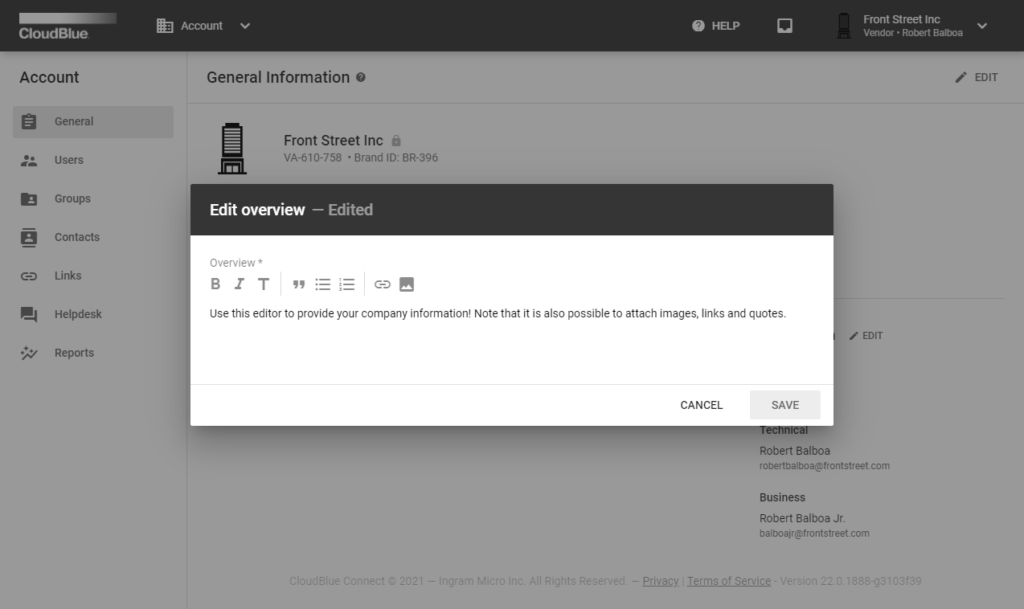Image resolution: width=1024 pixels, height=609 pixels.
Task: Insert a hyperlink using link icon
Action: (382, 284)
